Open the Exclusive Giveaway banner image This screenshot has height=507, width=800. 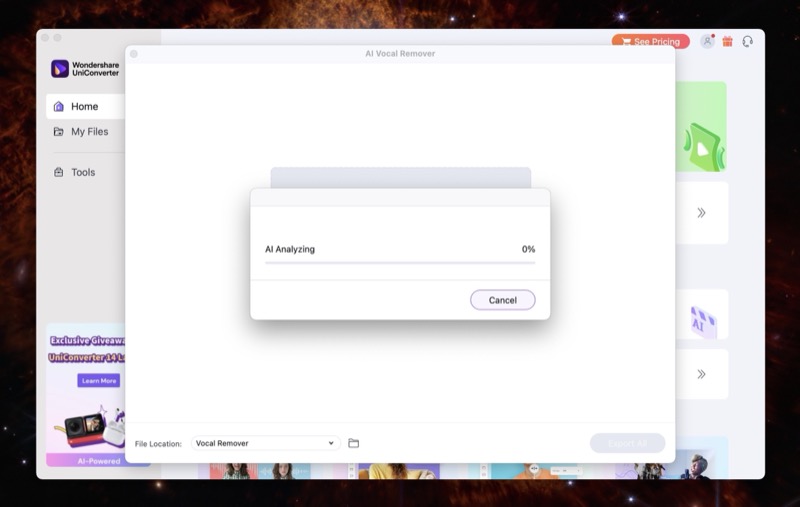pos(86,395)
